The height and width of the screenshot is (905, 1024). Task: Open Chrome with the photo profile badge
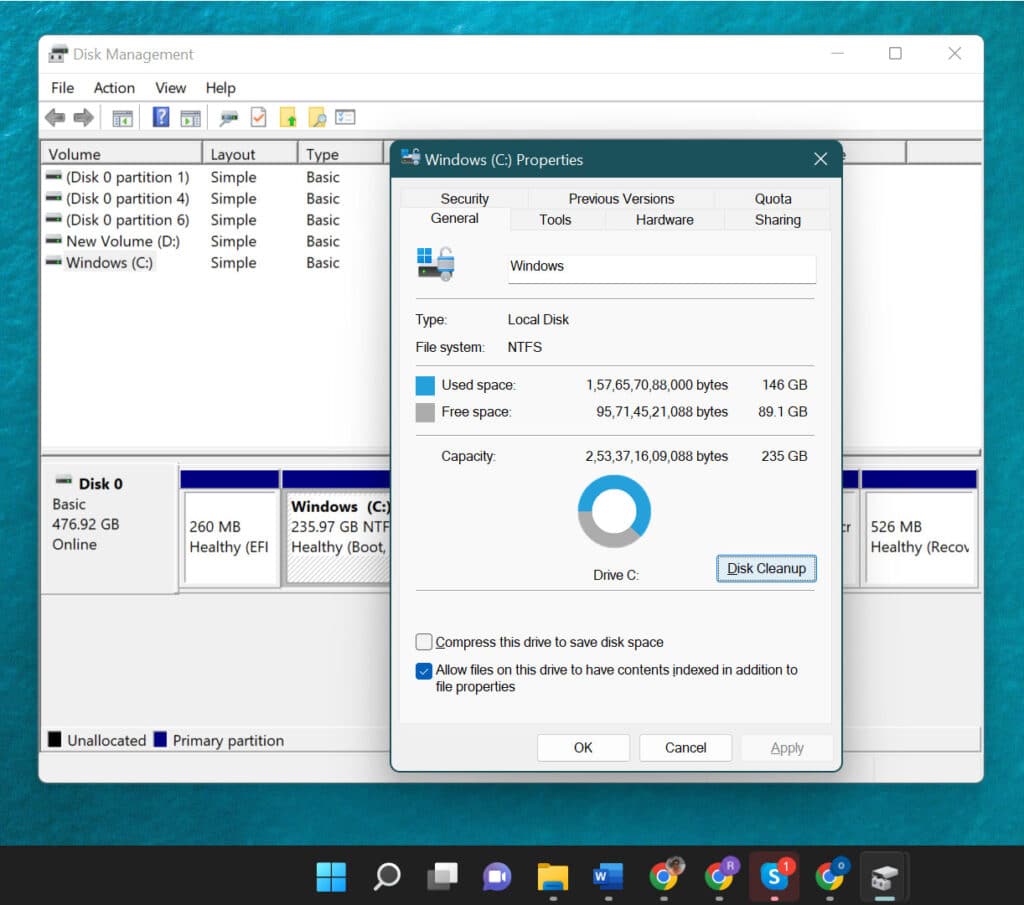pos(665,875)
